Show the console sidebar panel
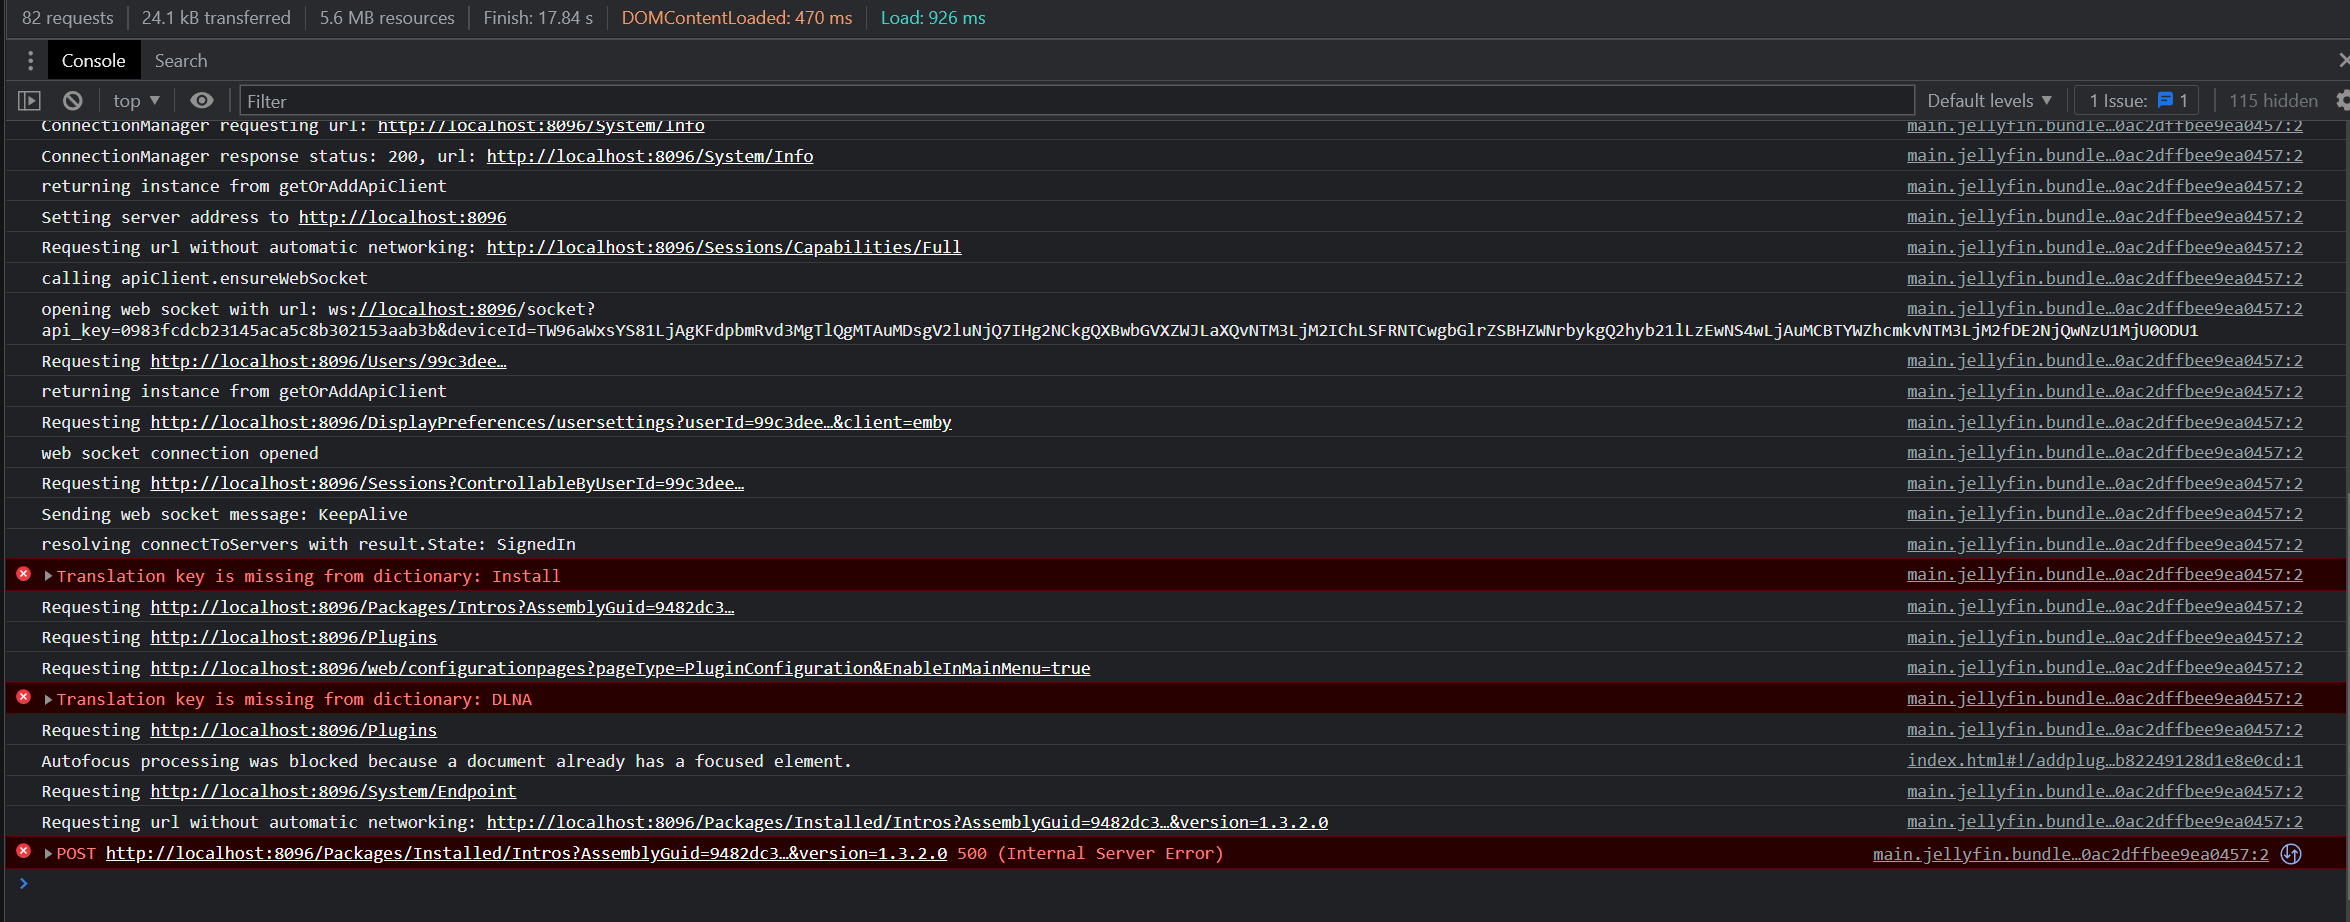 pyautogui.click(x=29, y=100)
